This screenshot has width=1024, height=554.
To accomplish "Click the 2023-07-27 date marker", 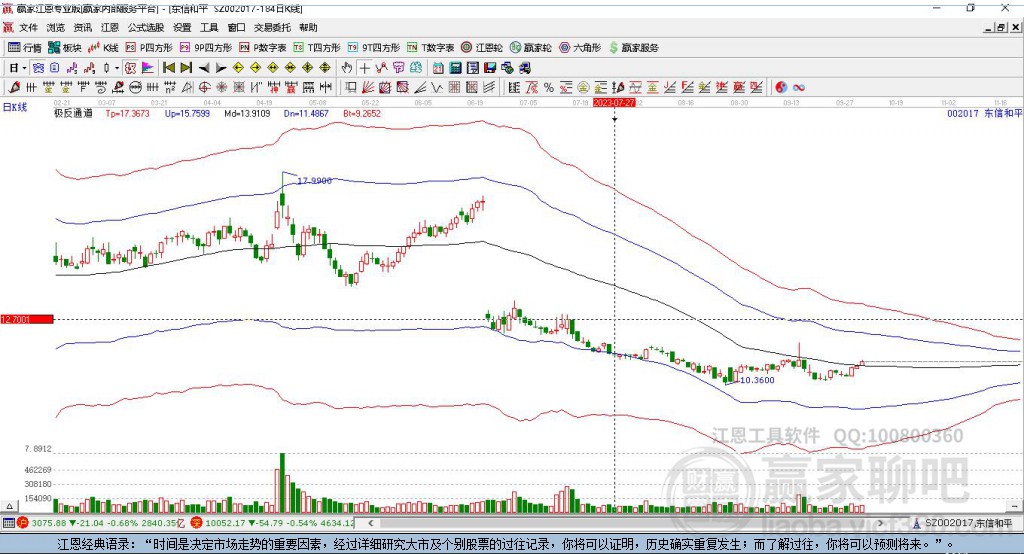I will point(614,103).
